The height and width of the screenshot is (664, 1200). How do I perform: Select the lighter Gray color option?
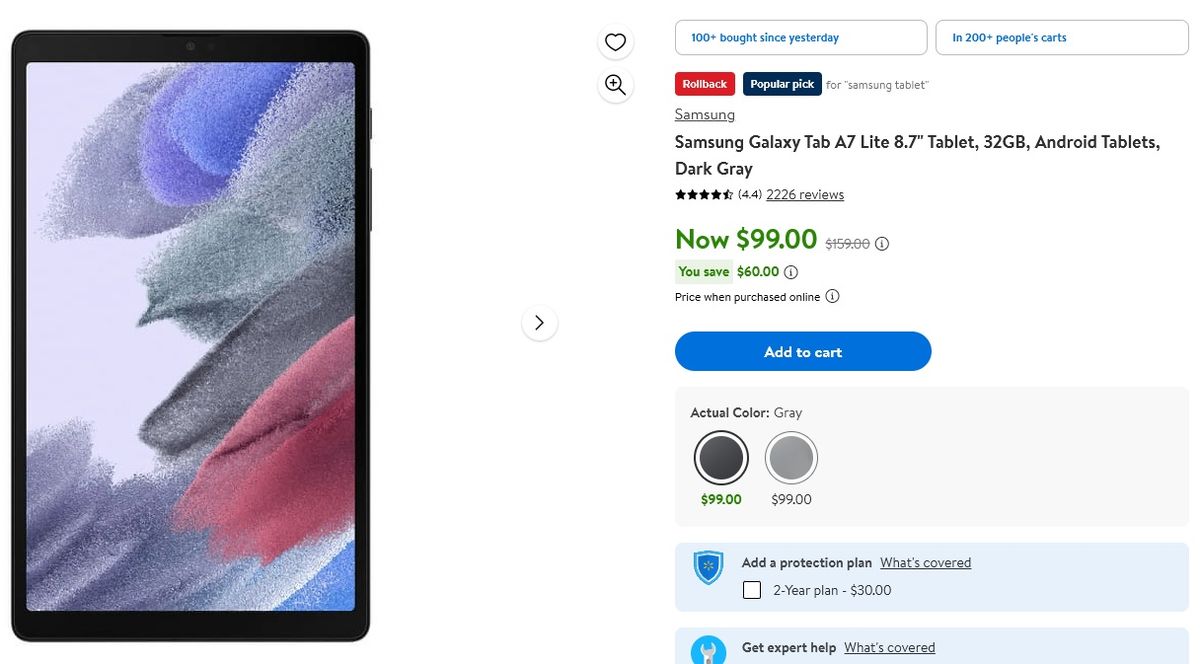point(791,457)
